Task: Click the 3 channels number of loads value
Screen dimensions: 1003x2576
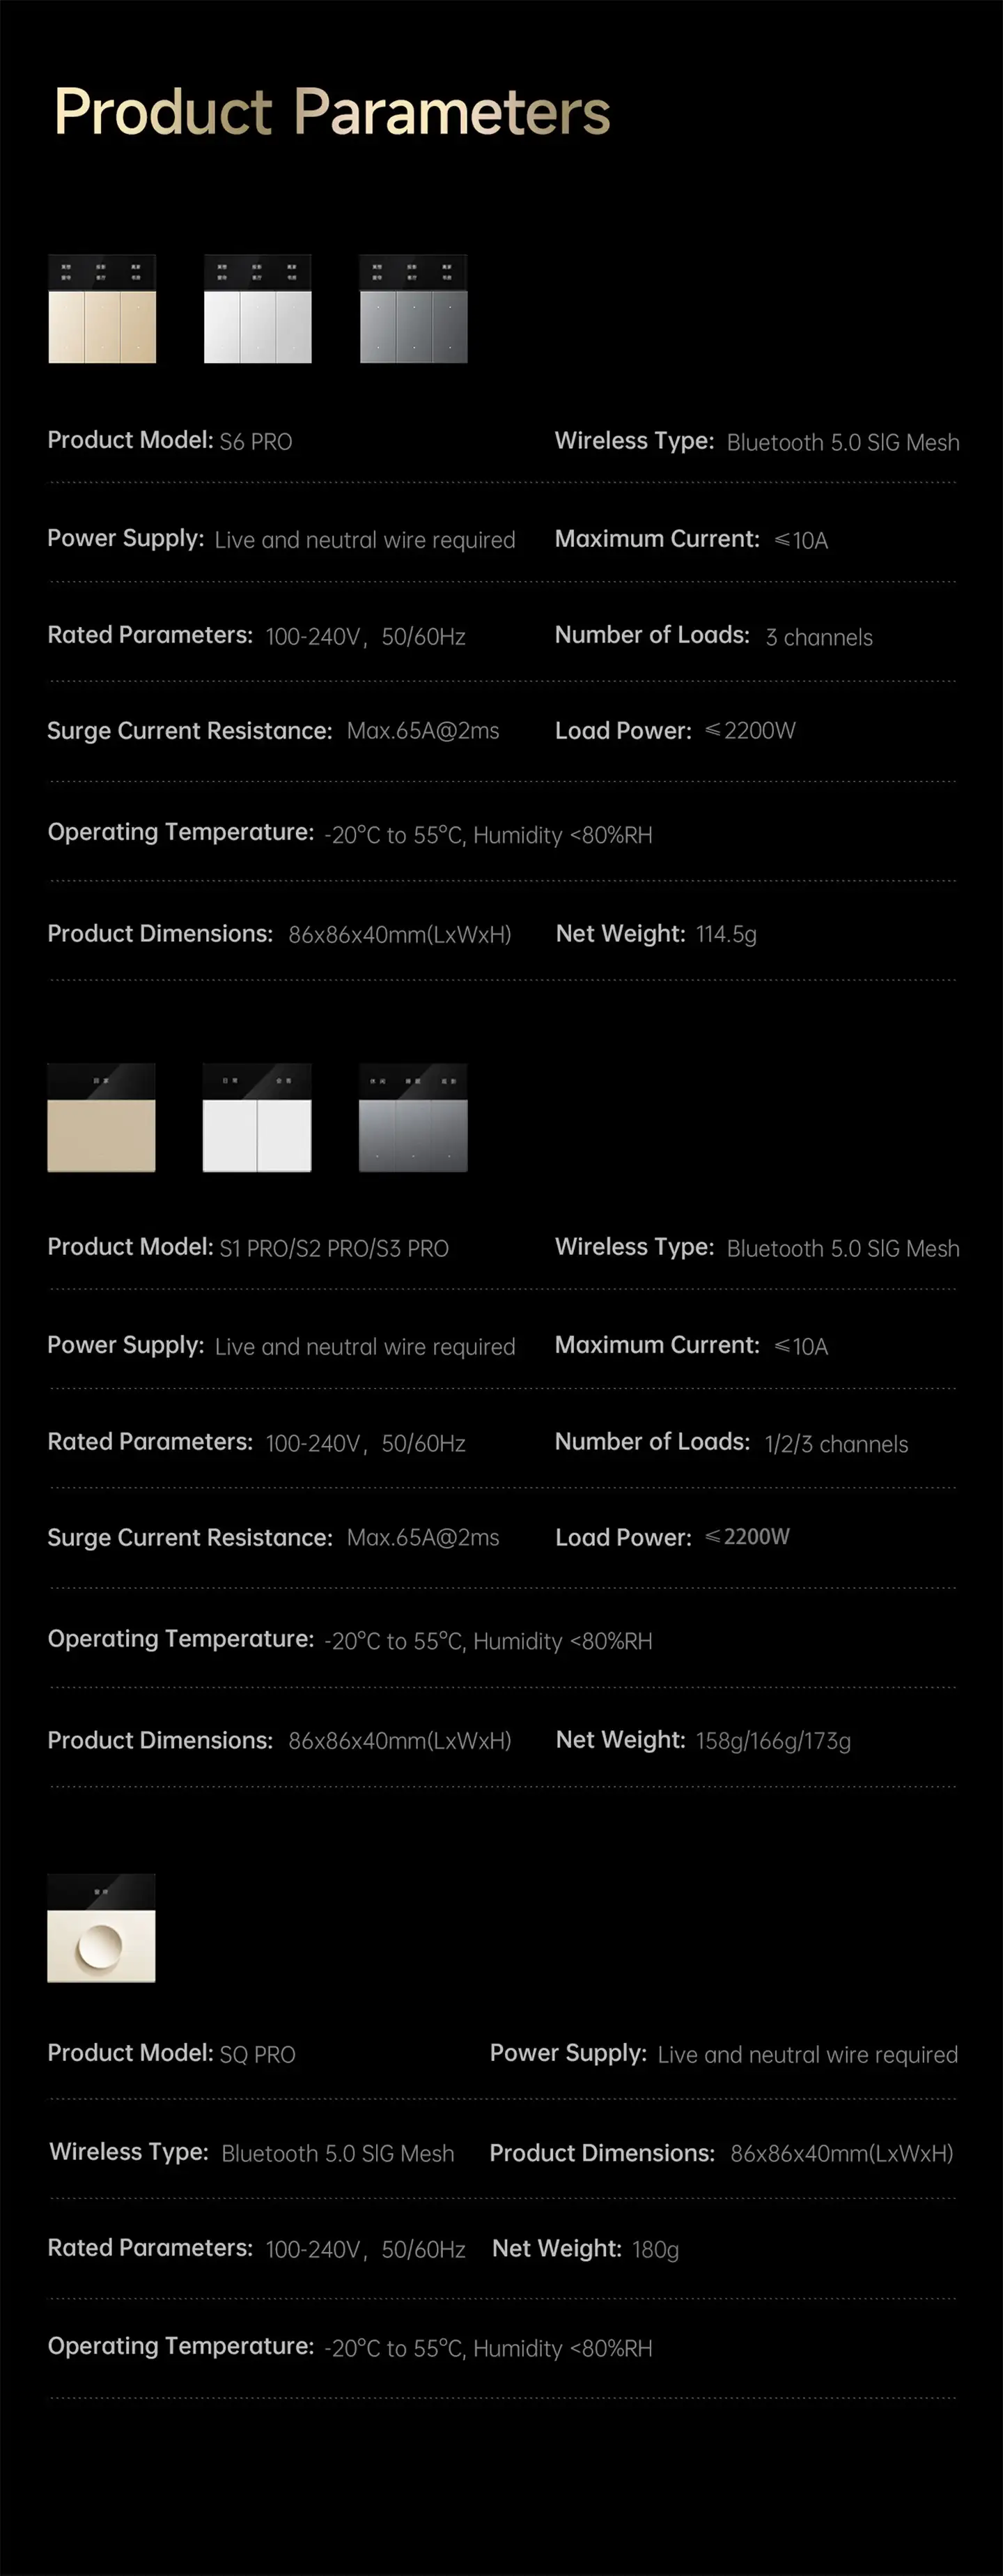Action: [819, 638]
